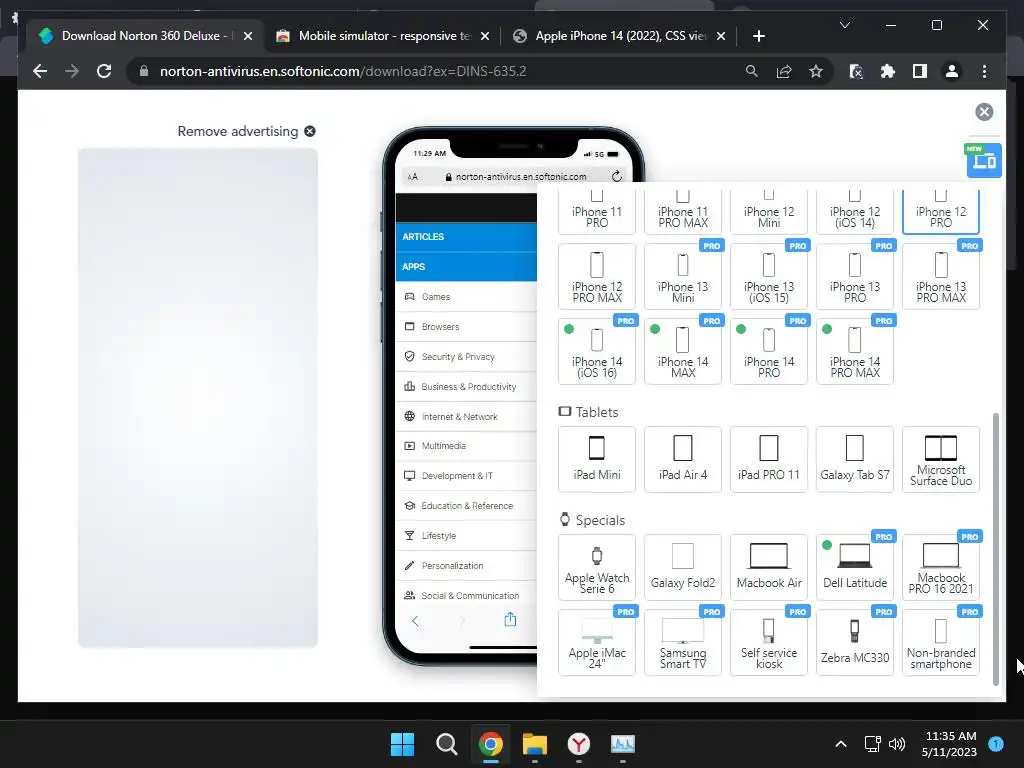The height and width of the screenshot is (768, 1024).
Task: Open the Development & IT category
Action: pyautogui.click(x=466, y=476)
